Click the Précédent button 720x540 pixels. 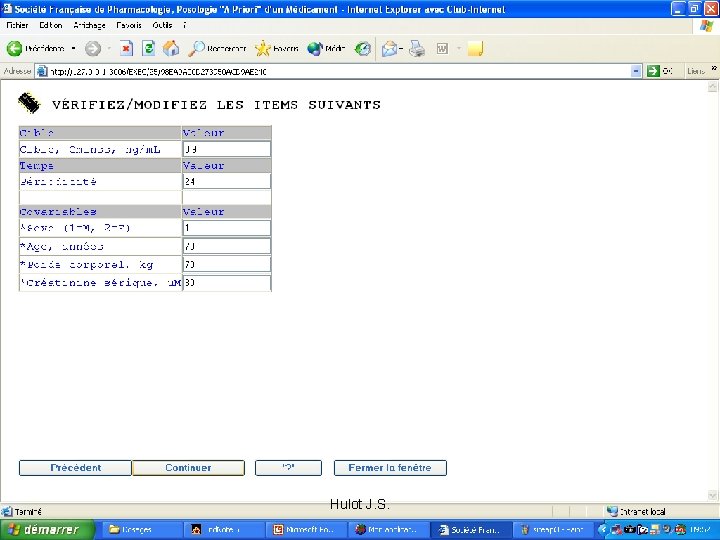click(x=75, y=468)
